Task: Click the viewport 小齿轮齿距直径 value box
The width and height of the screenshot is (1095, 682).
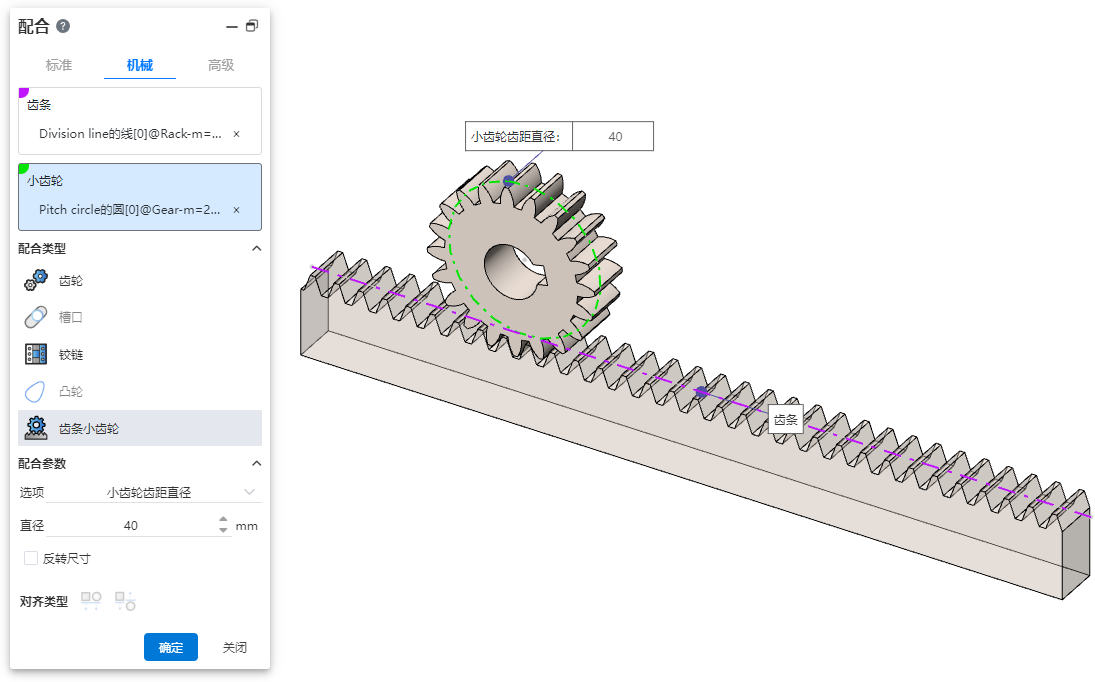Action: pyautogui.click(x=614, y=137)
